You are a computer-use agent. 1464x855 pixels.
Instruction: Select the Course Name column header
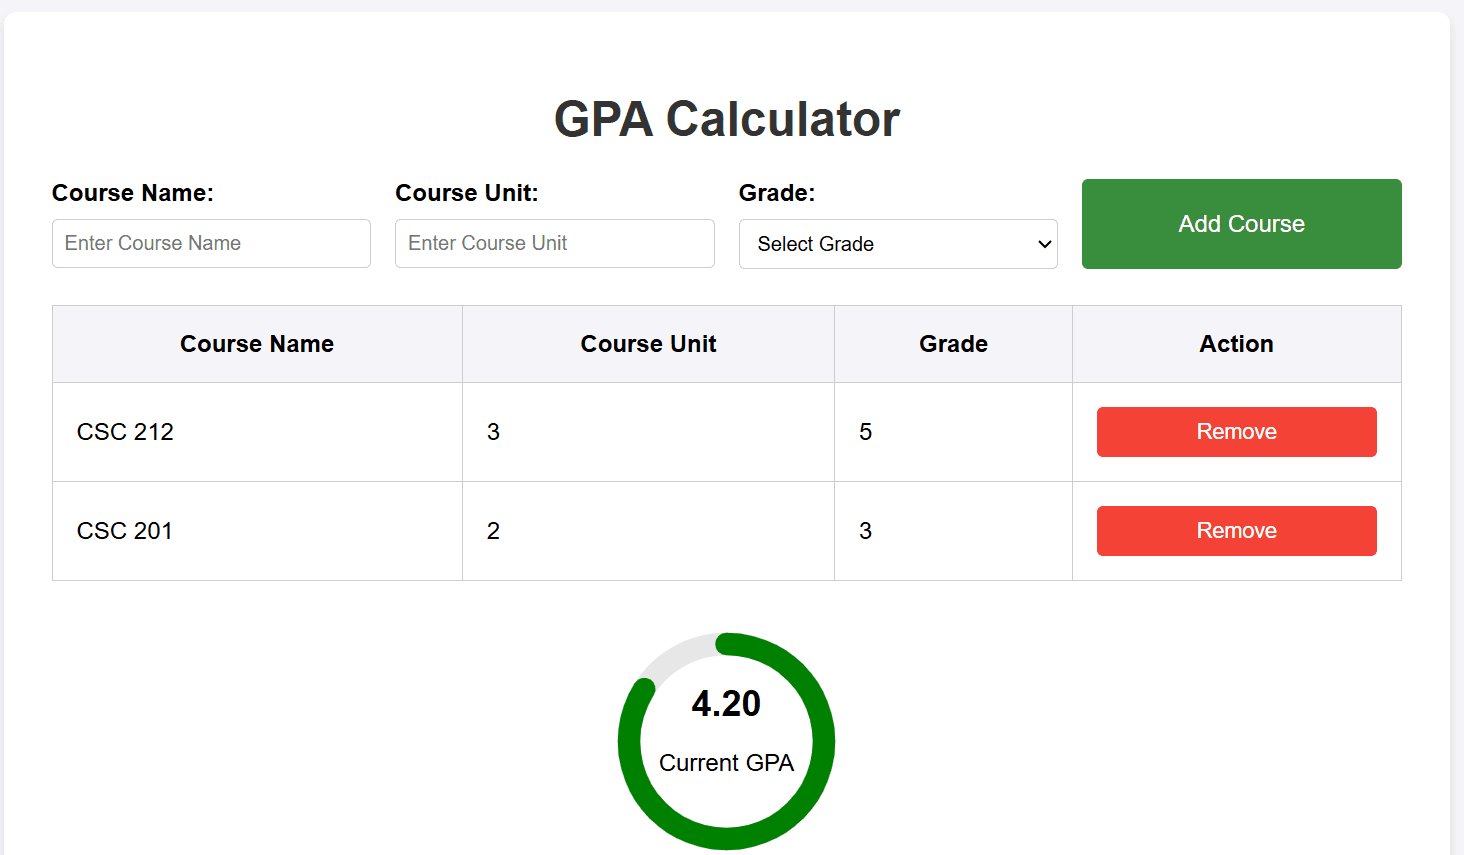(256, 343)
